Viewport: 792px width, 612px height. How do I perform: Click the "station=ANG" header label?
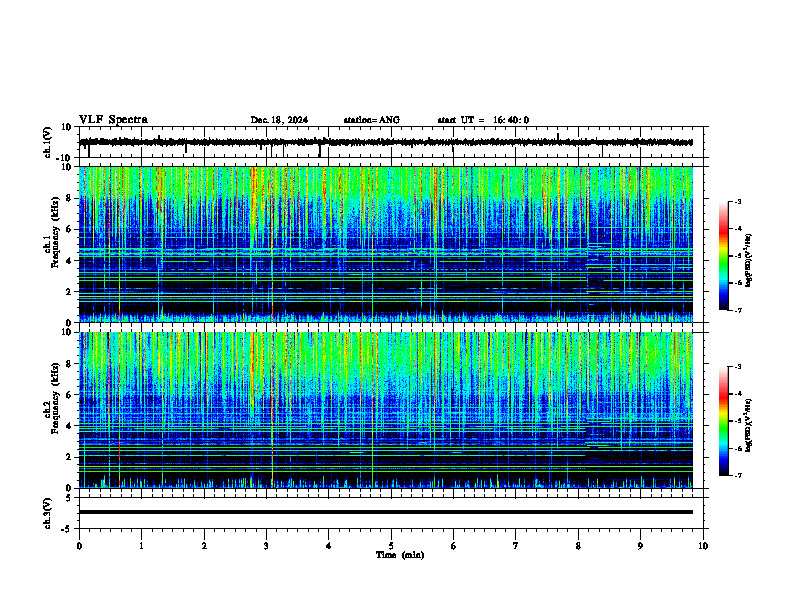tap(372, 120)
